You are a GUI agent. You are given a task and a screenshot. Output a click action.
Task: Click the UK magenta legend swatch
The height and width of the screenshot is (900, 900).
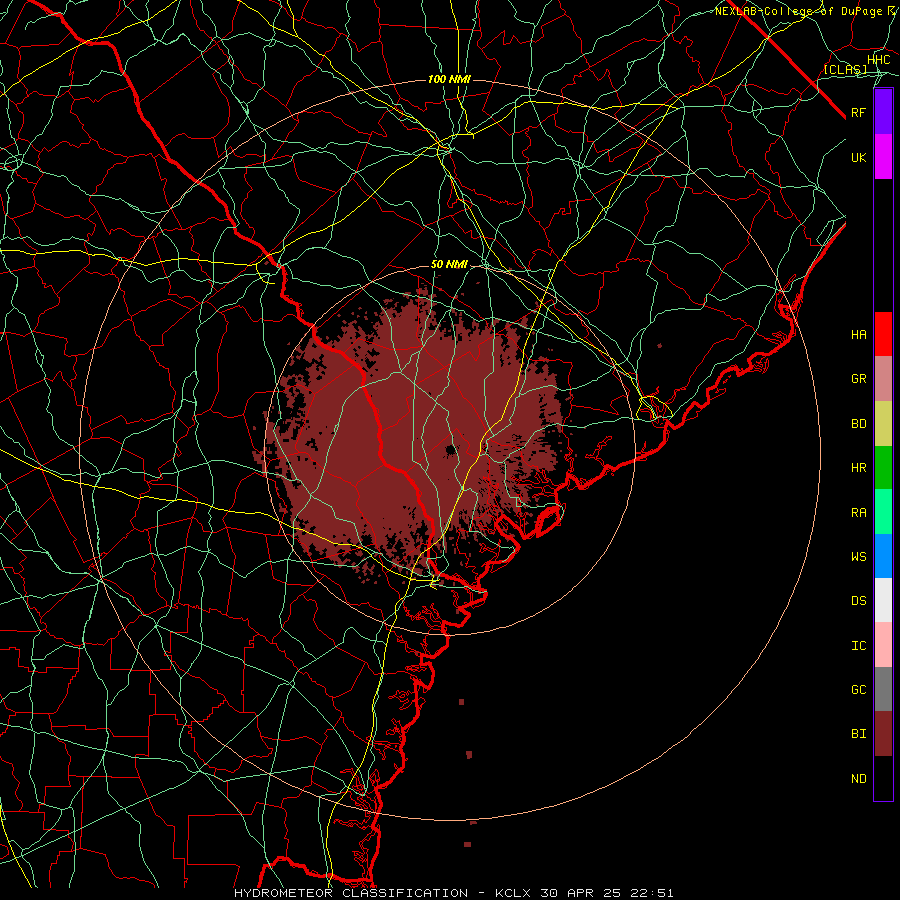tap(883, 157)
